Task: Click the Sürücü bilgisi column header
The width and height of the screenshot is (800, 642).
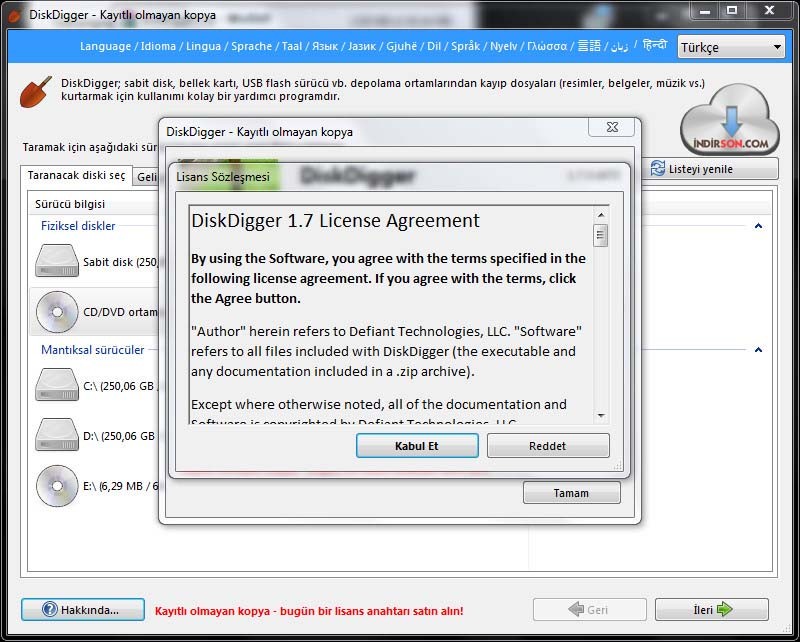Action: pyautogui.click(x=70, y=204)
